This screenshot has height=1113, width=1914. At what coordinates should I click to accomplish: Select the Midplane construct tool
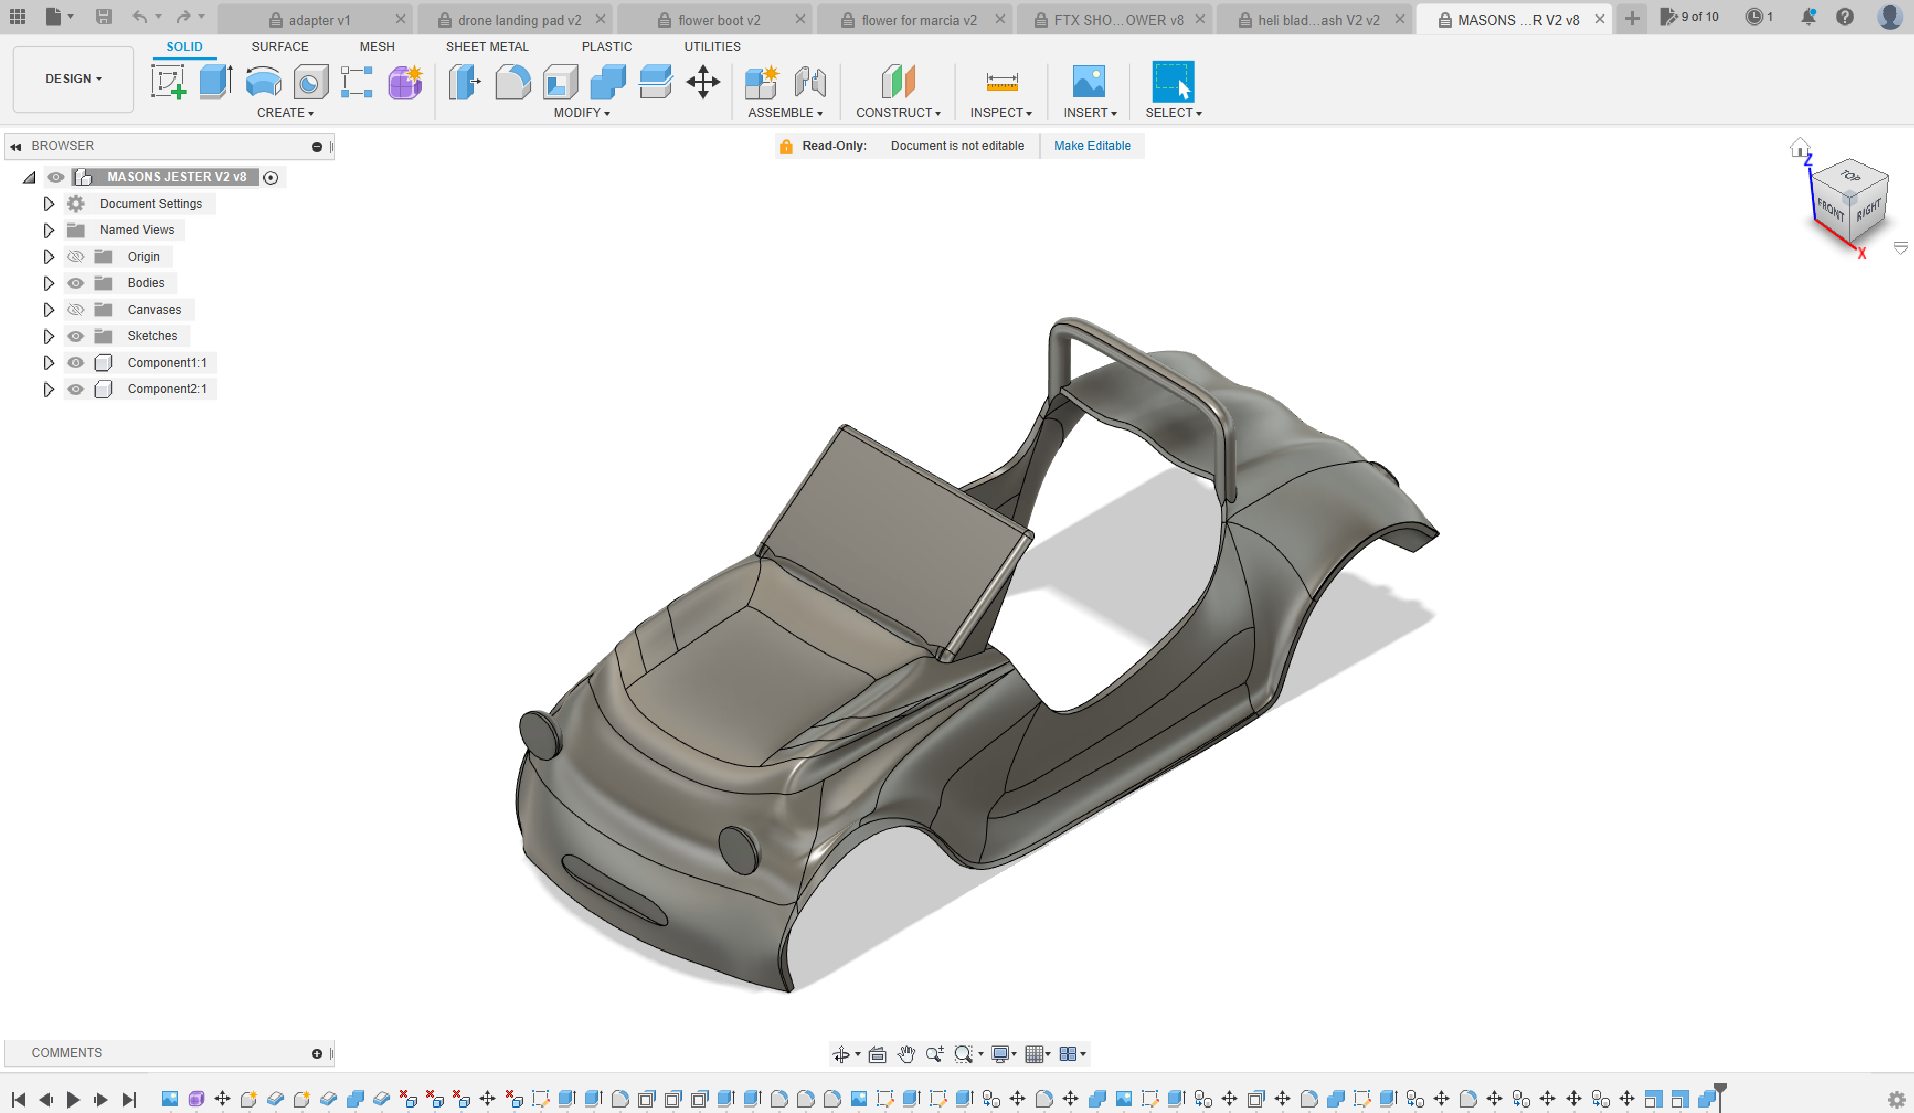[x=898, y=82]
